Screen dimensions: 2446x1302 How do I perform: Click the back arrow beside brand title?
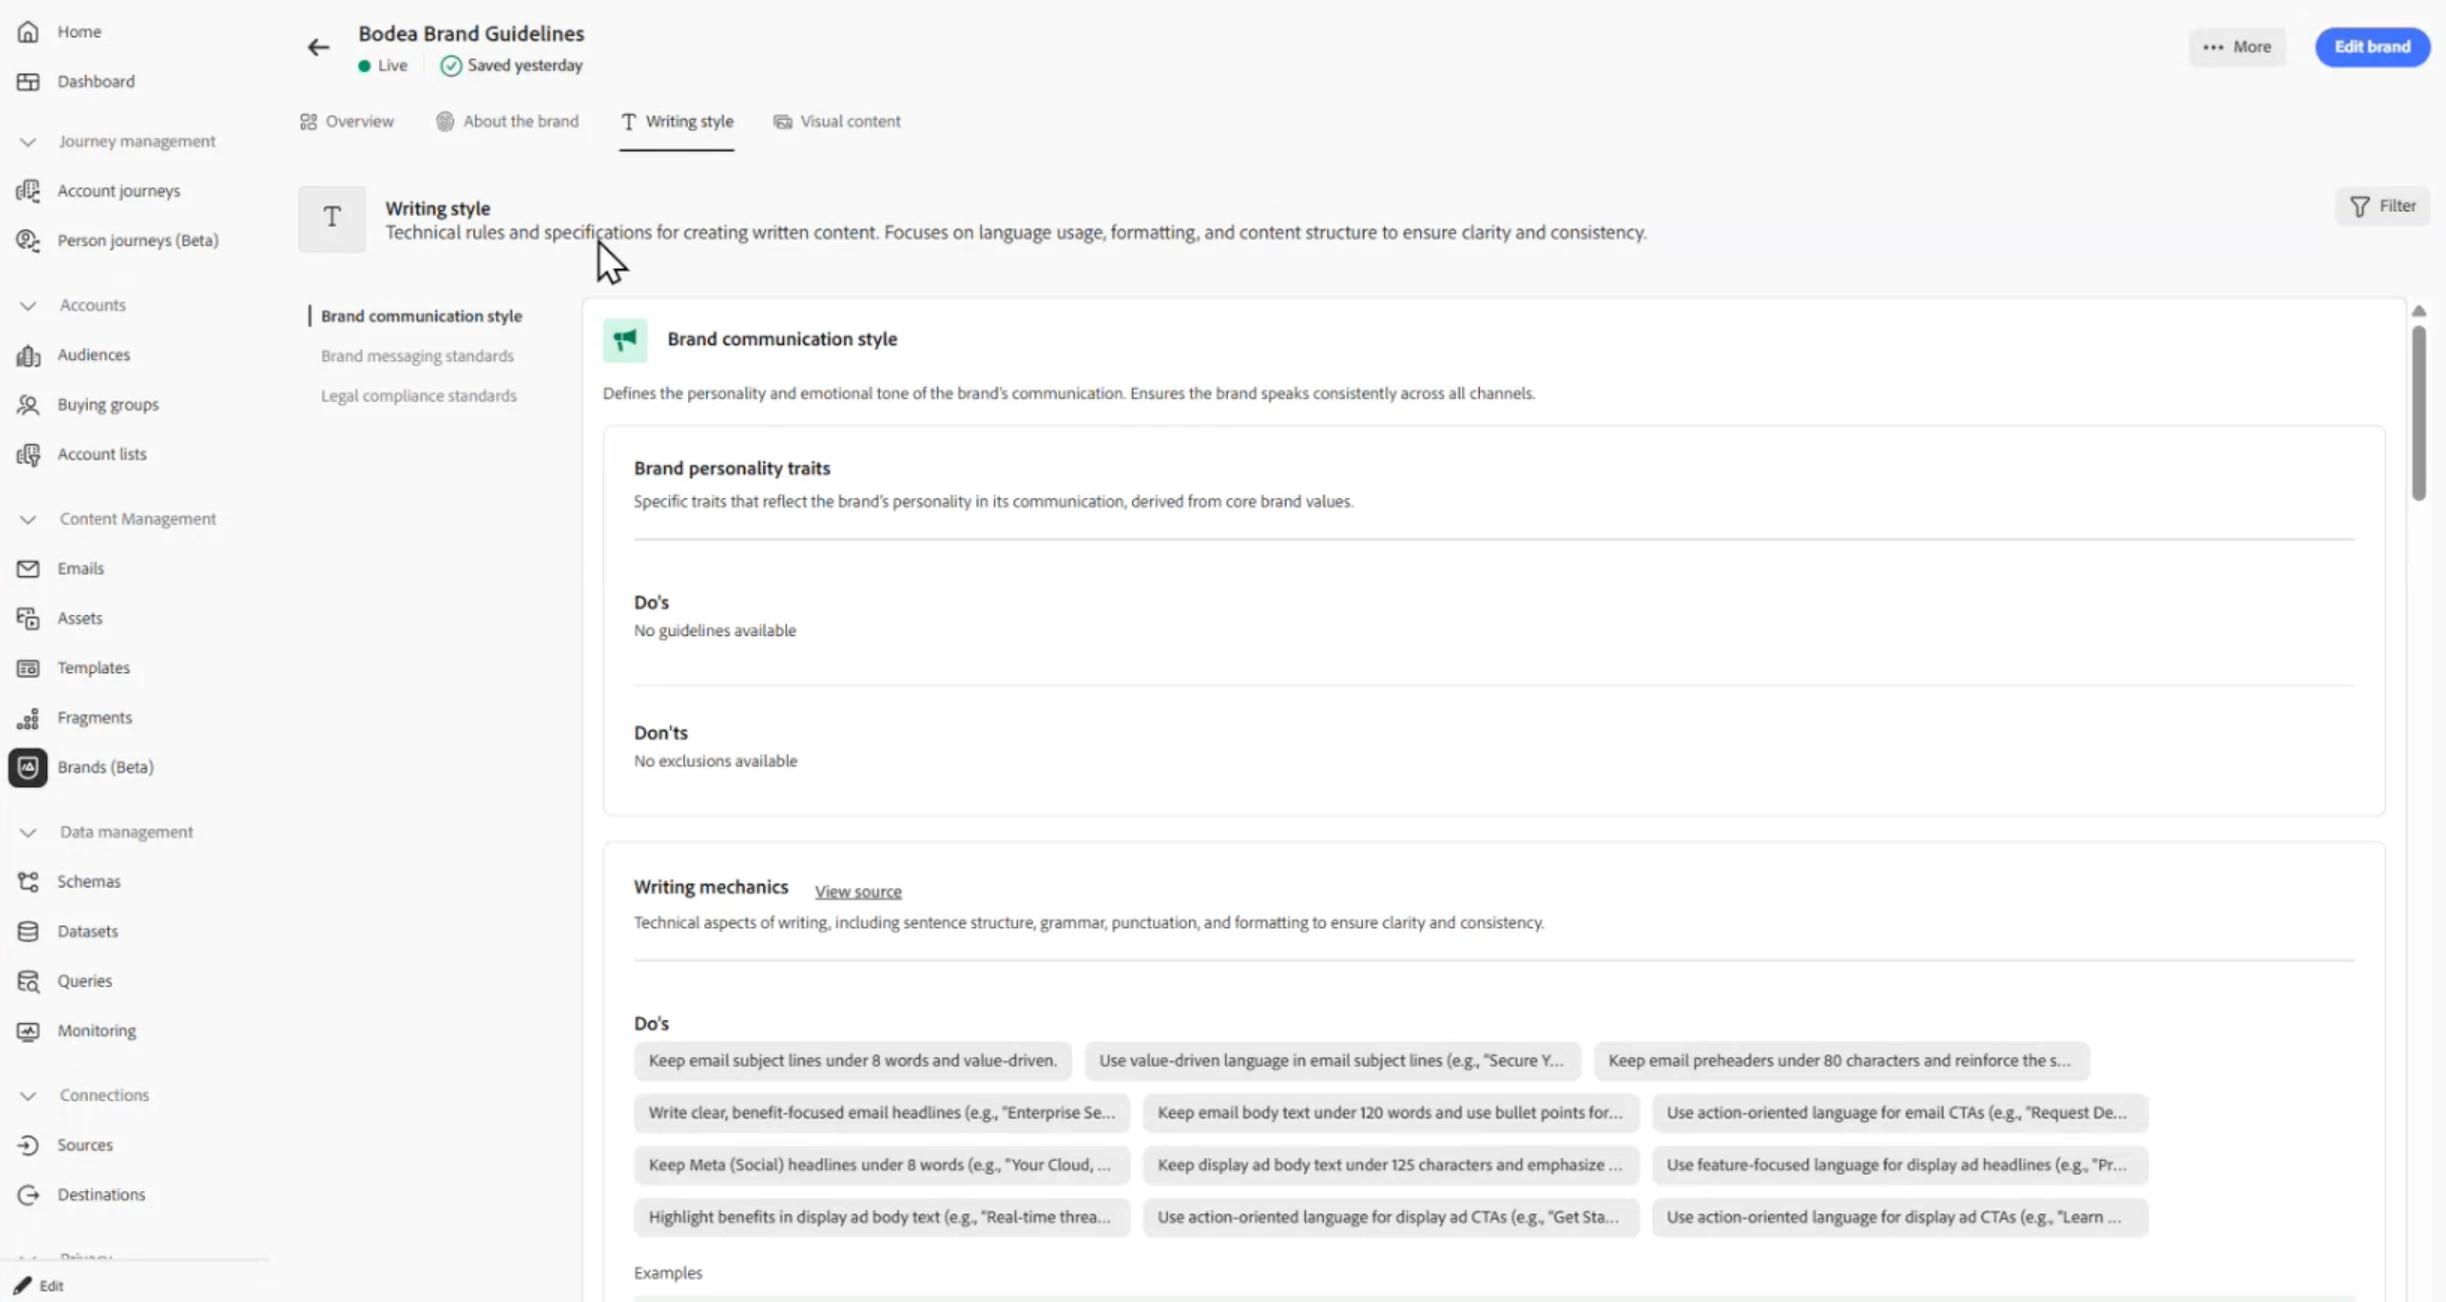coord(318,47)
